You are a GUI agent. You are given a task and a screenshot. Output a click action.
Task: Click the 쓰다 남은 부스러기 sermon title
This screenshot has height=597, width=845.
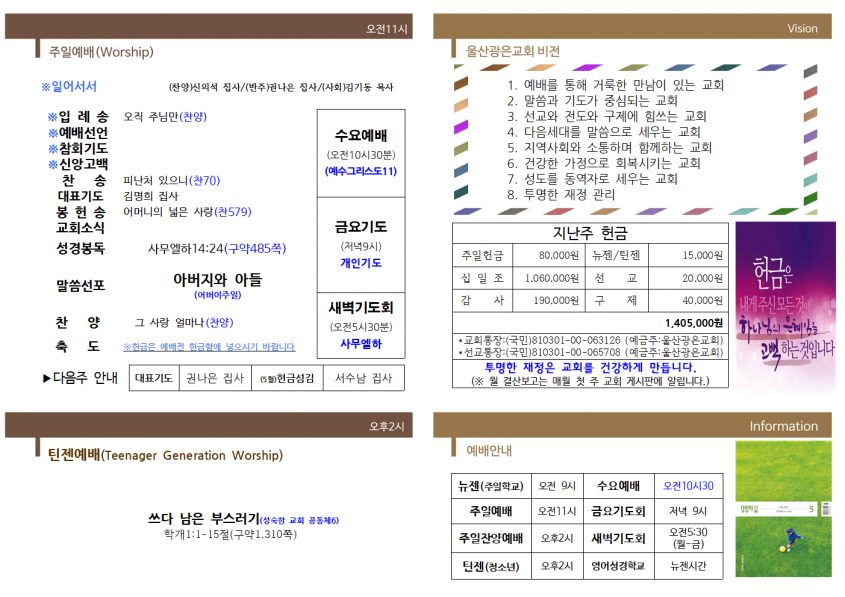(204, 519)
